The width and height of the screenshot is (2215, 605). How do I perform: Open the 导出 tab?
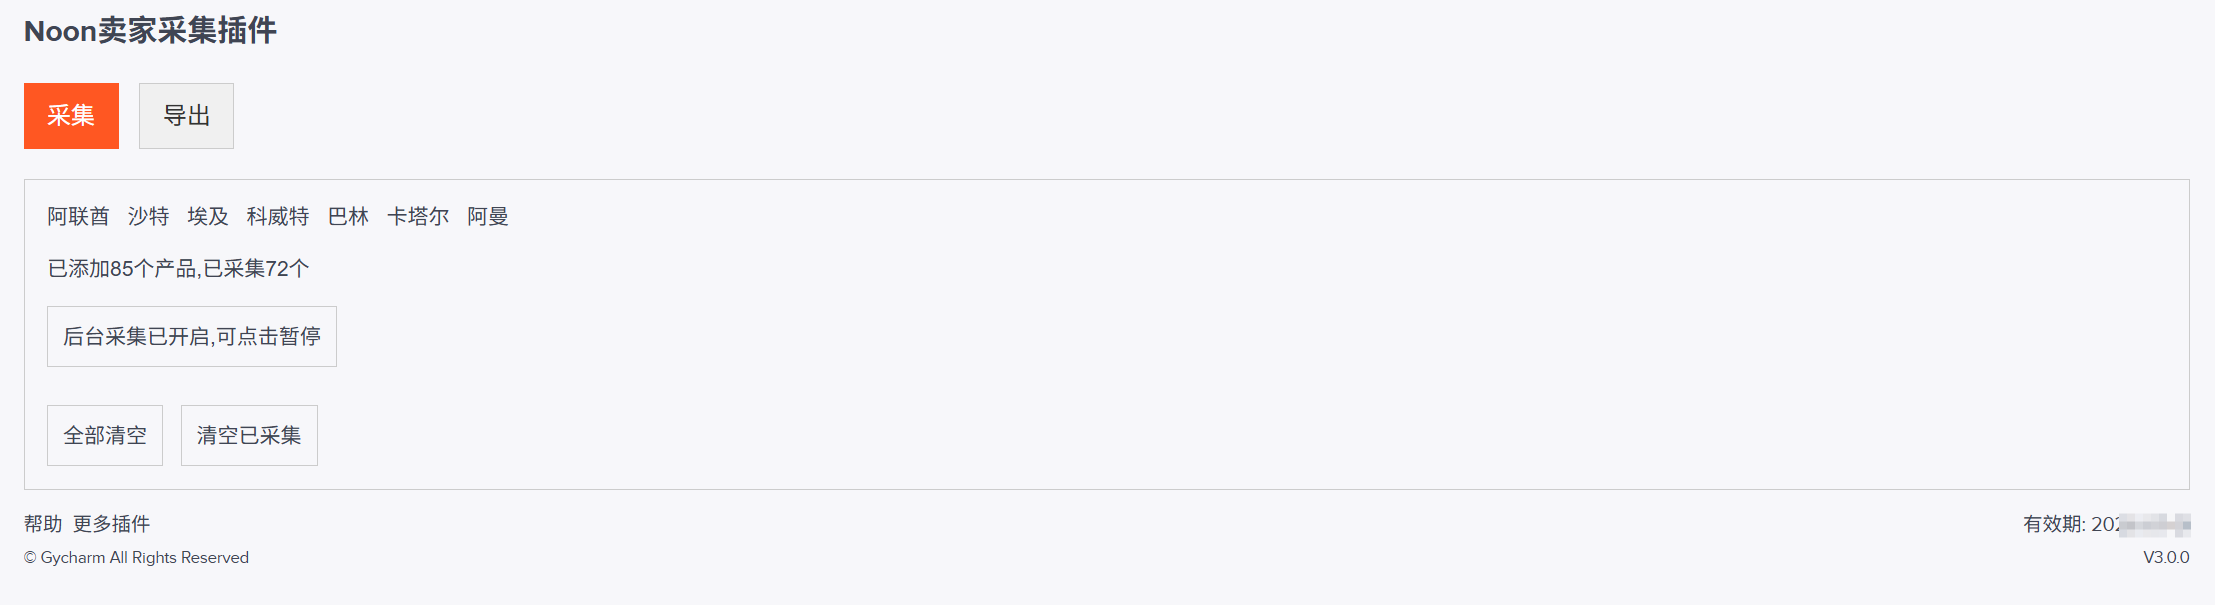(186, 116)
